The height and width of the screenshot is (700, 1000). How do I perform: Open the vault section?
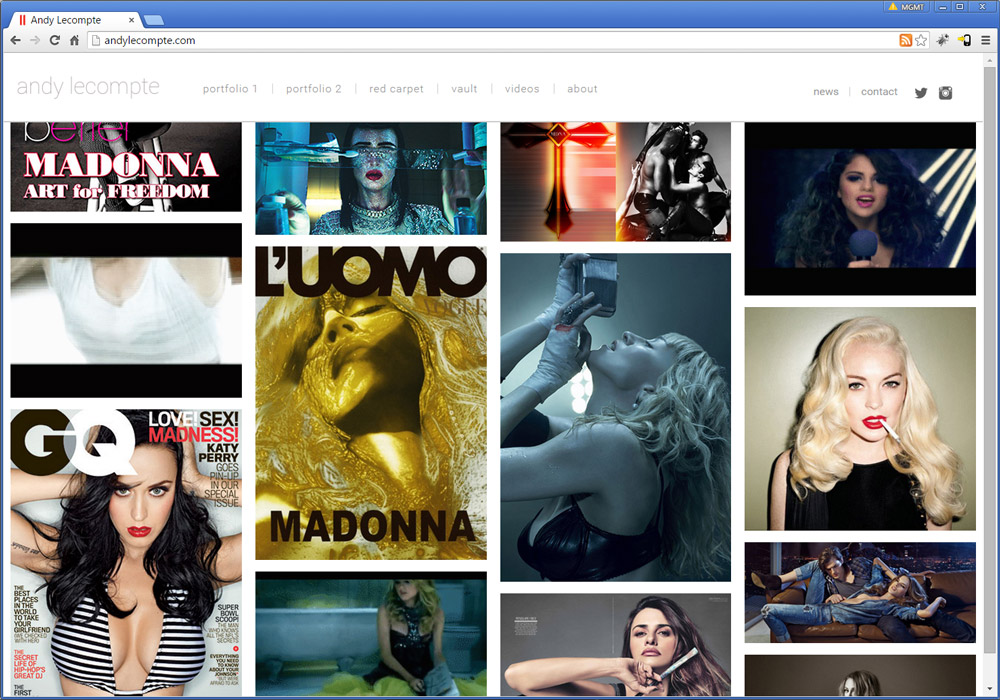click(x=464, y=89)
